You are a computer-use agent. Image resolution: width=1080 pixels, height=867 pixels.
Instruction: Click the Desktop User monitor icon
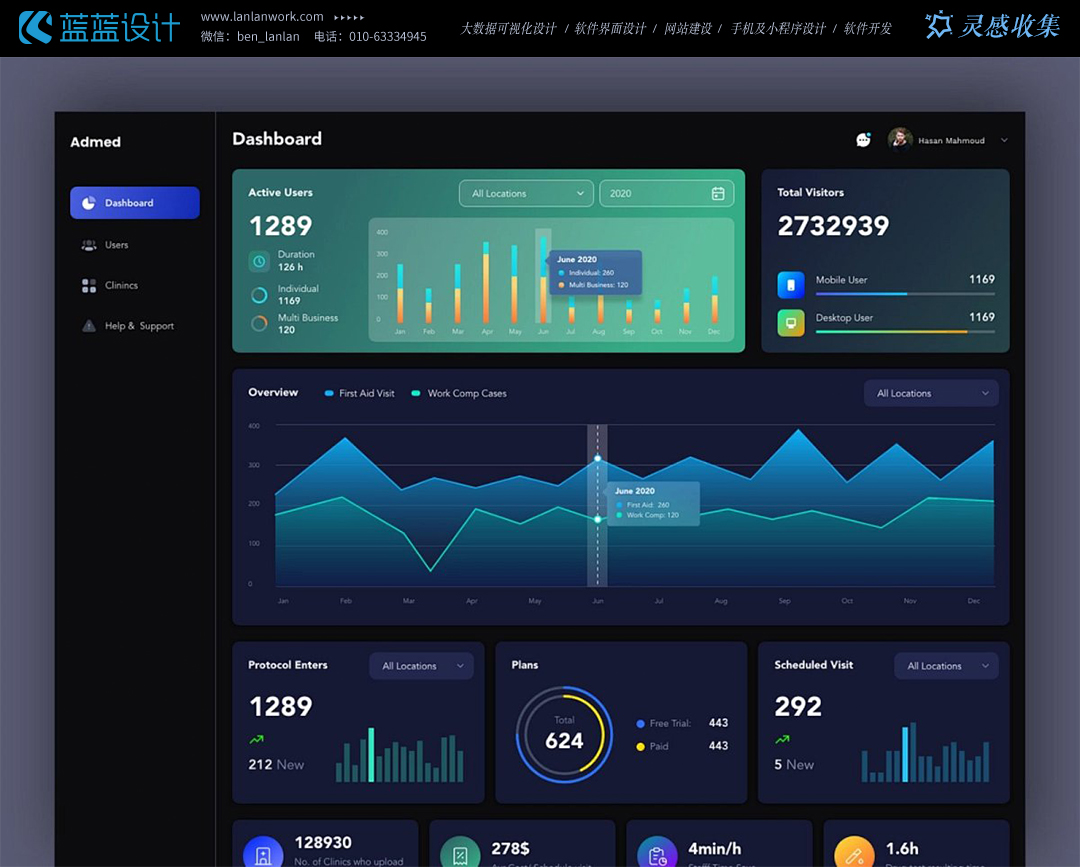tap(791, 323)
